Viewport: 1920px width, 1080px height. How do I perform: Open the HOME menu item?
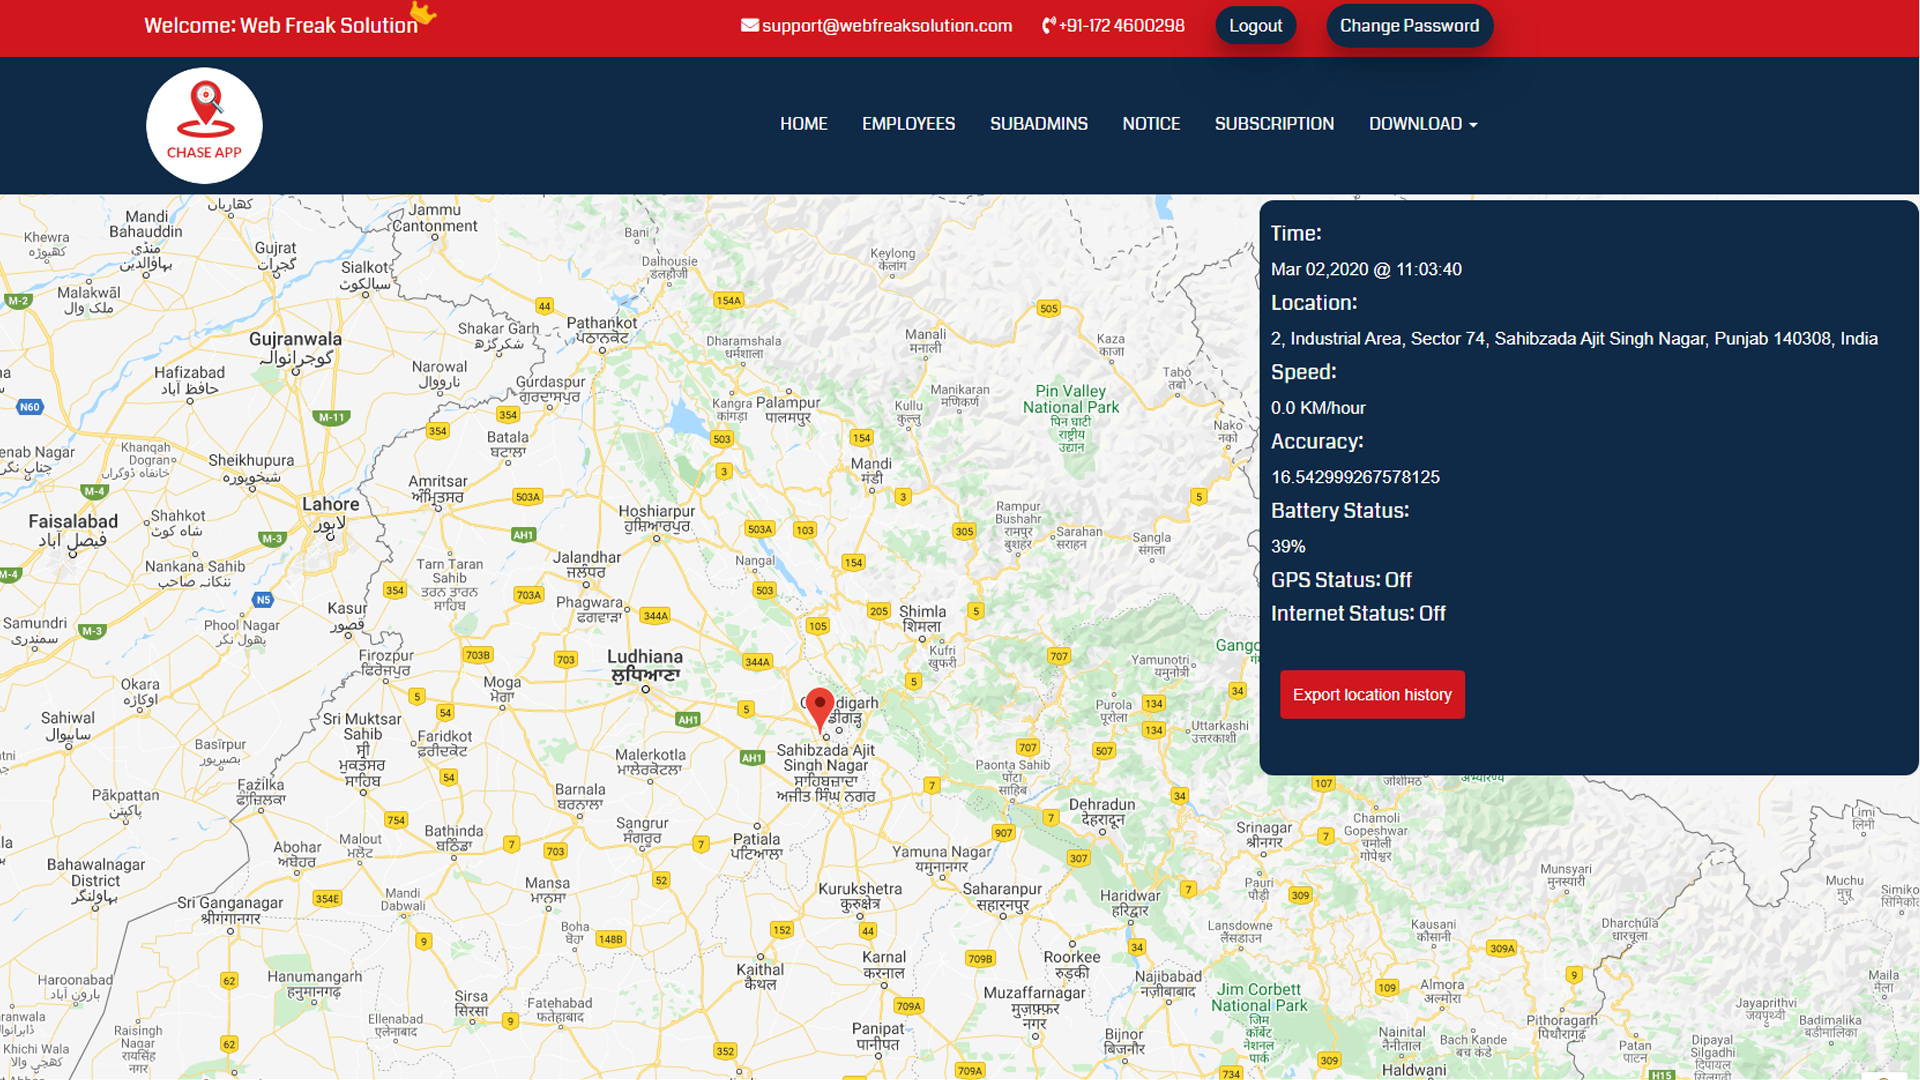click(804, 124)
